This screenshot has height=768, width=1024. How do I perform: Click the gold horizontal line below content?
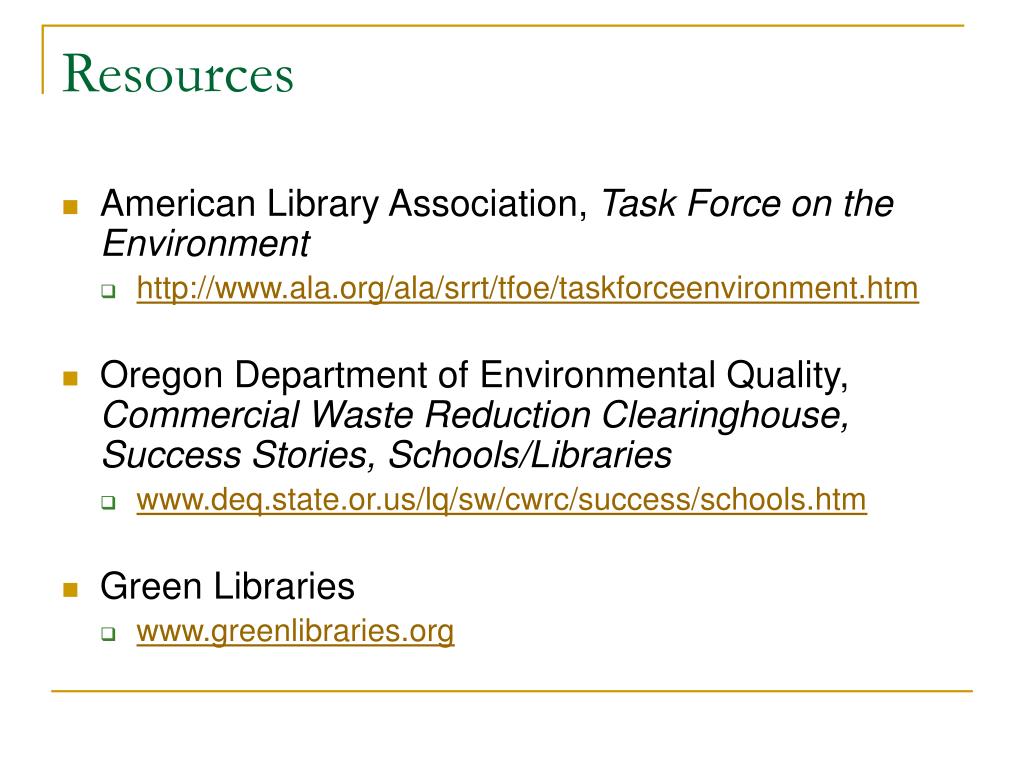pos(512,690)
